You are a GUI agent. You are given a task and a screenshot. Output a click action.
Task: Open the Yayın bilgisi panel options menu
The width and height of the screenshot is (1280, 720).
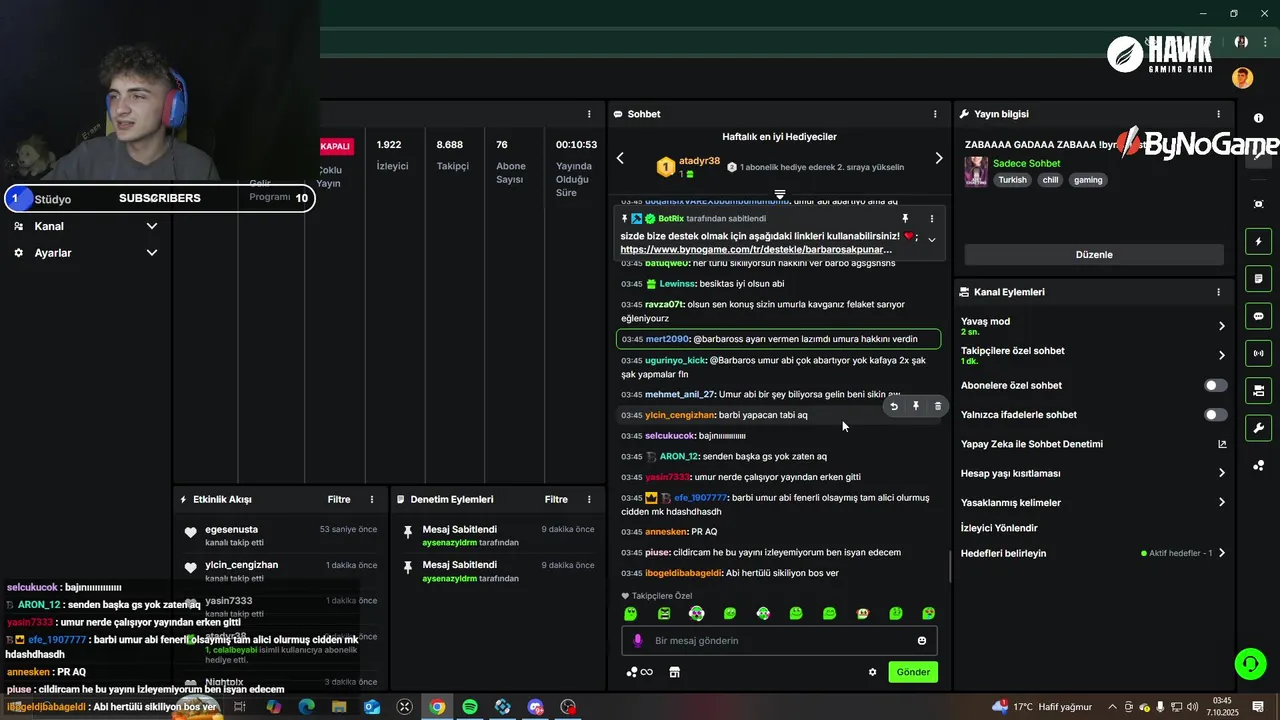click(x=1218, y=114)
